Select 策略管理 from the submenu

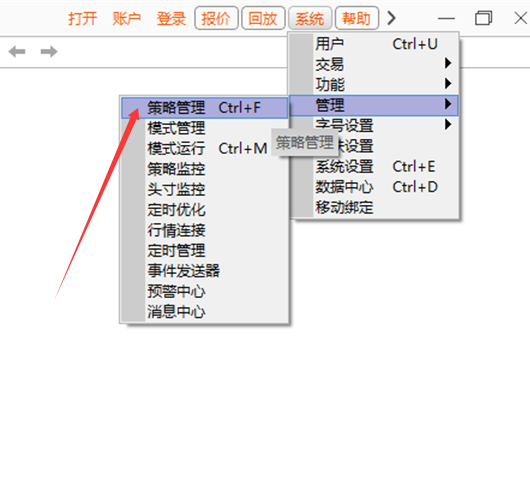pyautogui.click(x=204, y=108)
